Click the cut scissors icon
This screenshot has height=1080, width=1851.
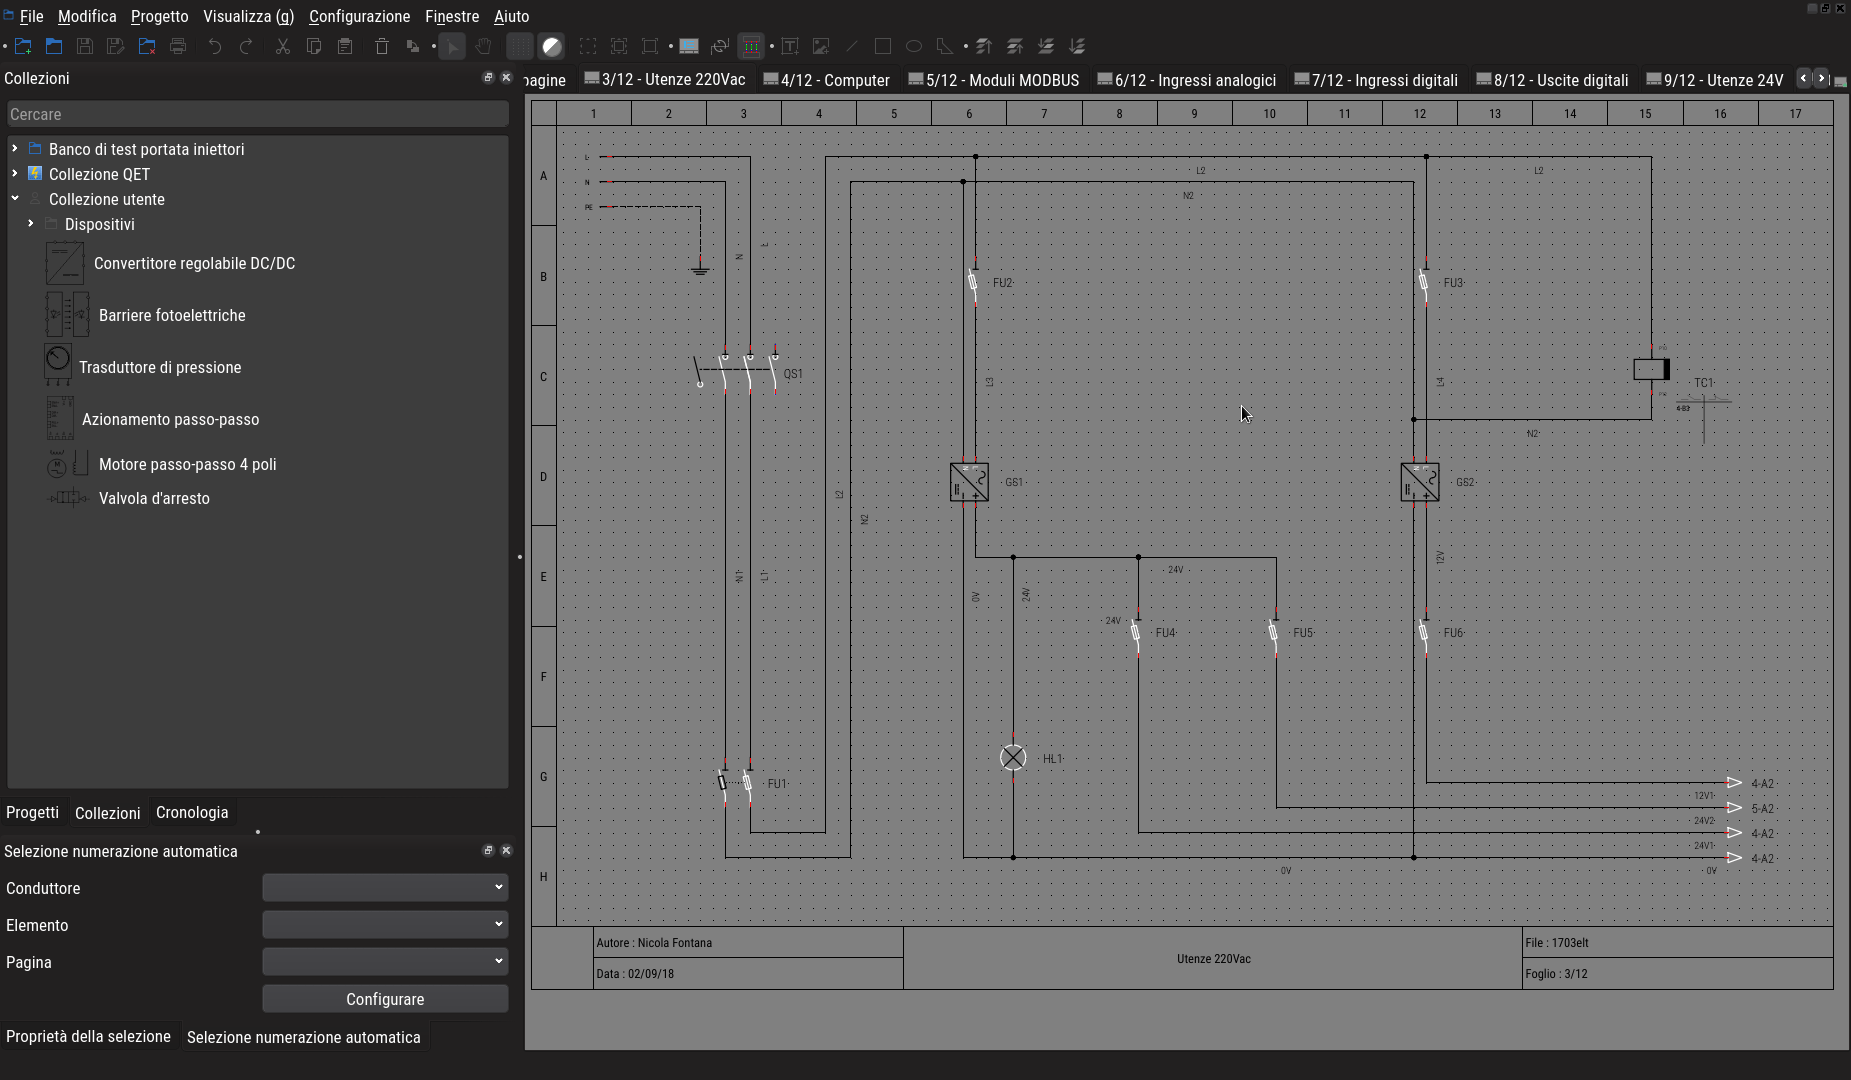coord(282,46)
